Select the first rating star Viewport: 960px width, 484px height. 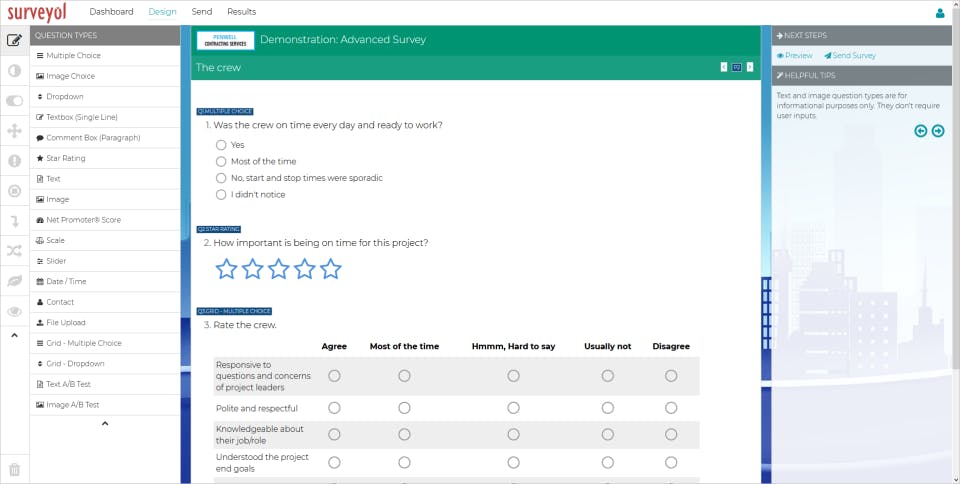[x=227, y=269]
